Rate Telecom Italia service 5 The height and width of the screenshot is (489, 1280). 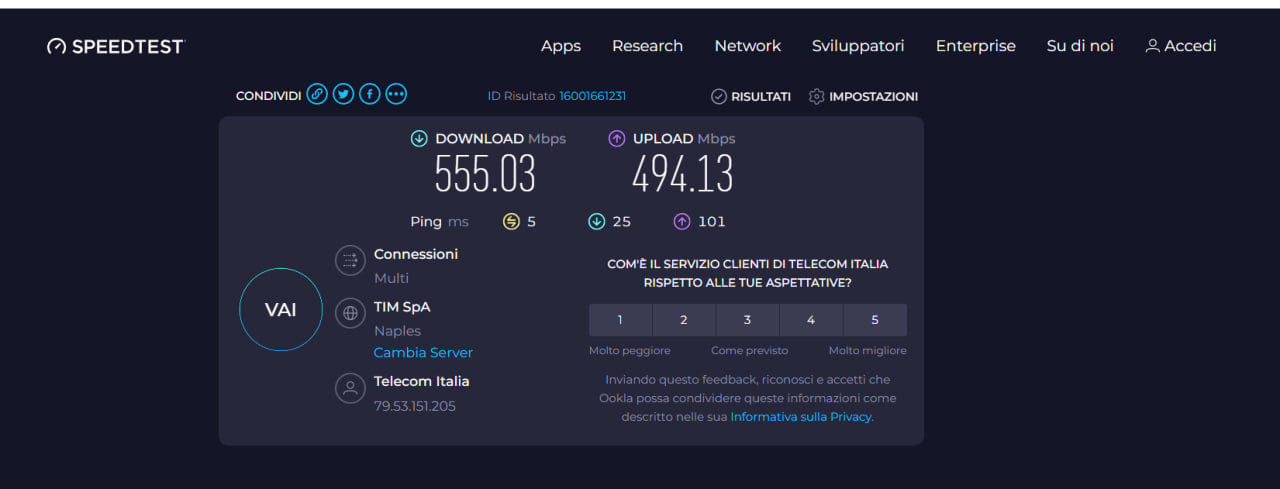pyautogui.click(x=875, y=320)
